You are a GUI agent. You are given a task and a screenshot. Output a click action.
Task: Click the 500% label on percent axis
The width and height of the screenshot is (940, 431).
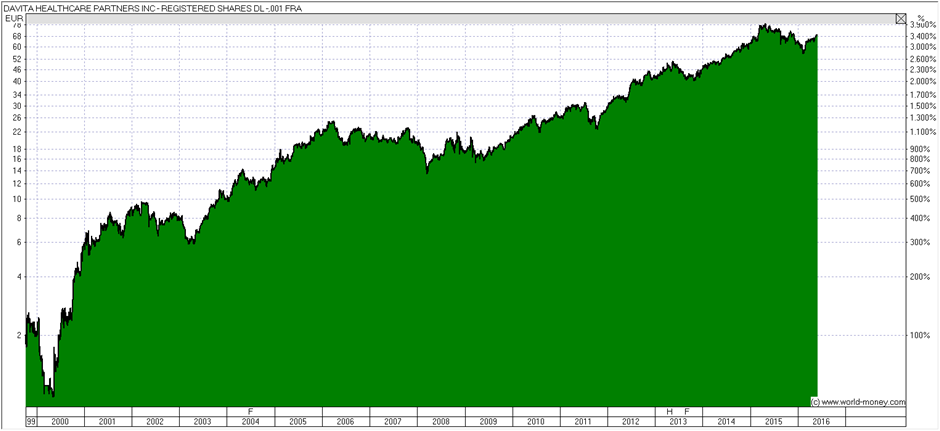tap(920, 199)
